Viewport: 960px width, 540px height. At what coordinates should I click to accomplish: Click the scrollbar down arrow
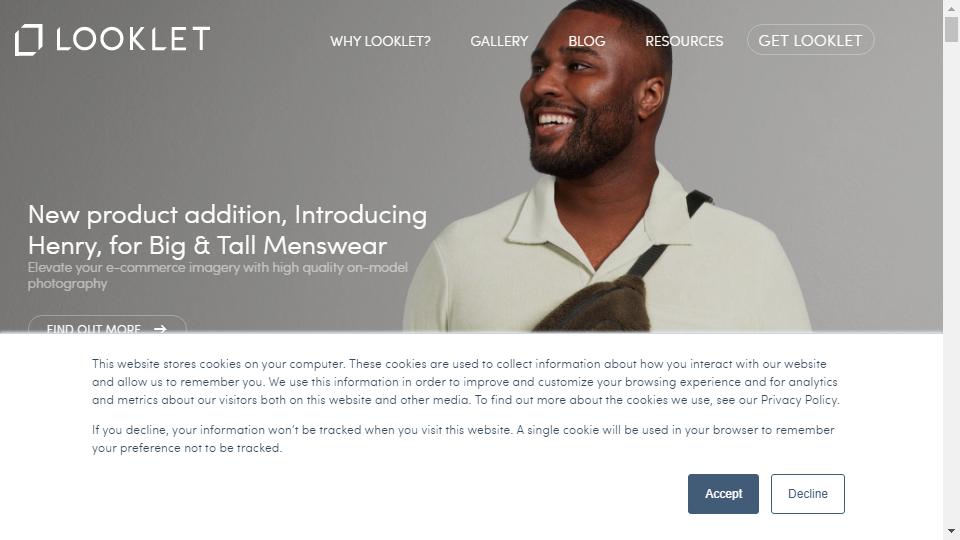951,531
